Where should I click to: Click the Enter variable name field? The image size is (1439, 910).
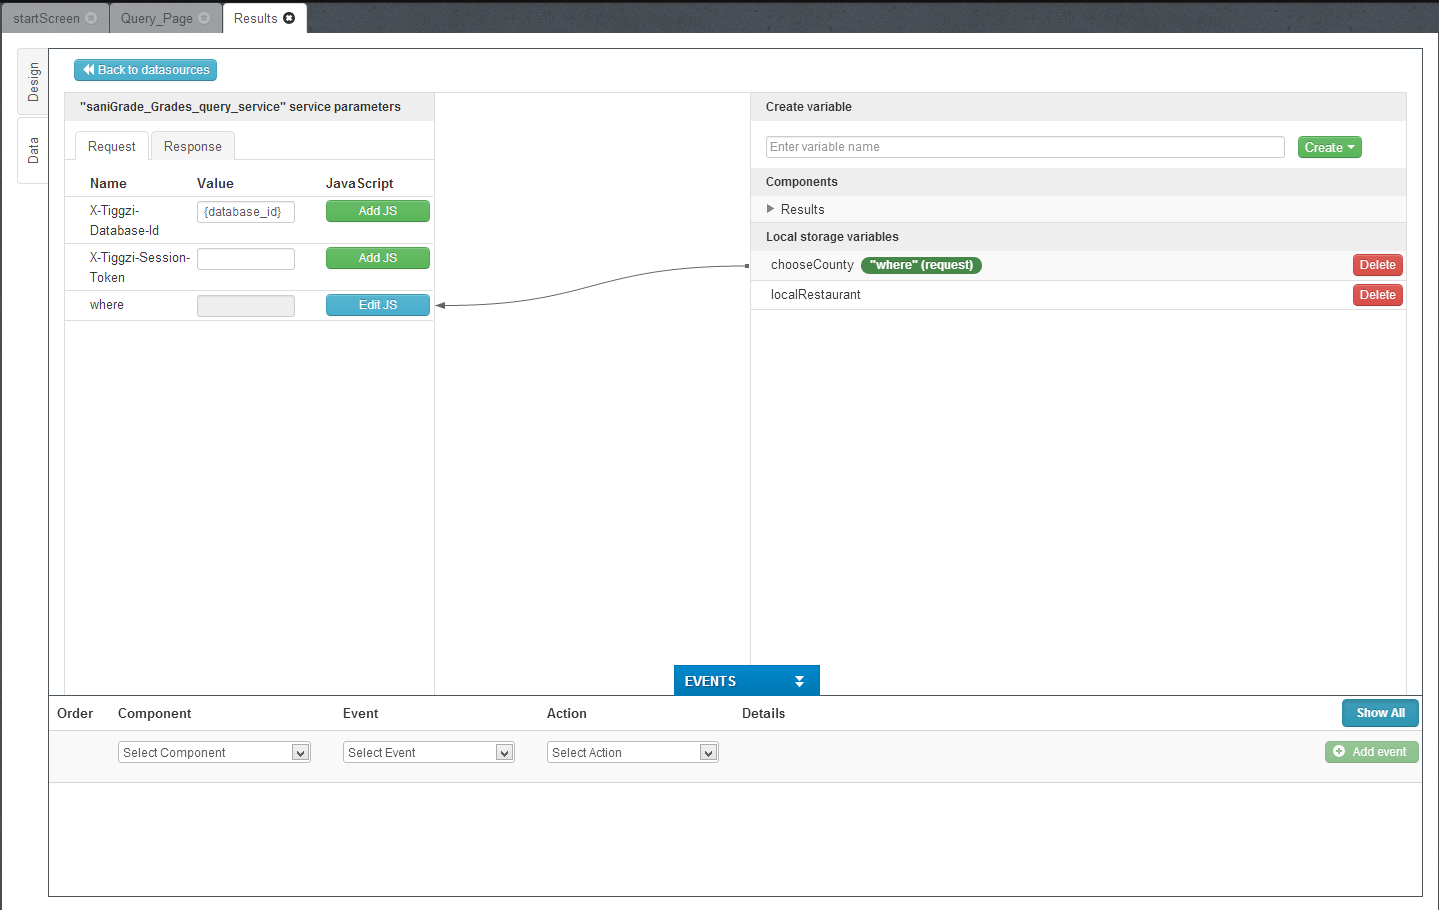[1024, 147]
